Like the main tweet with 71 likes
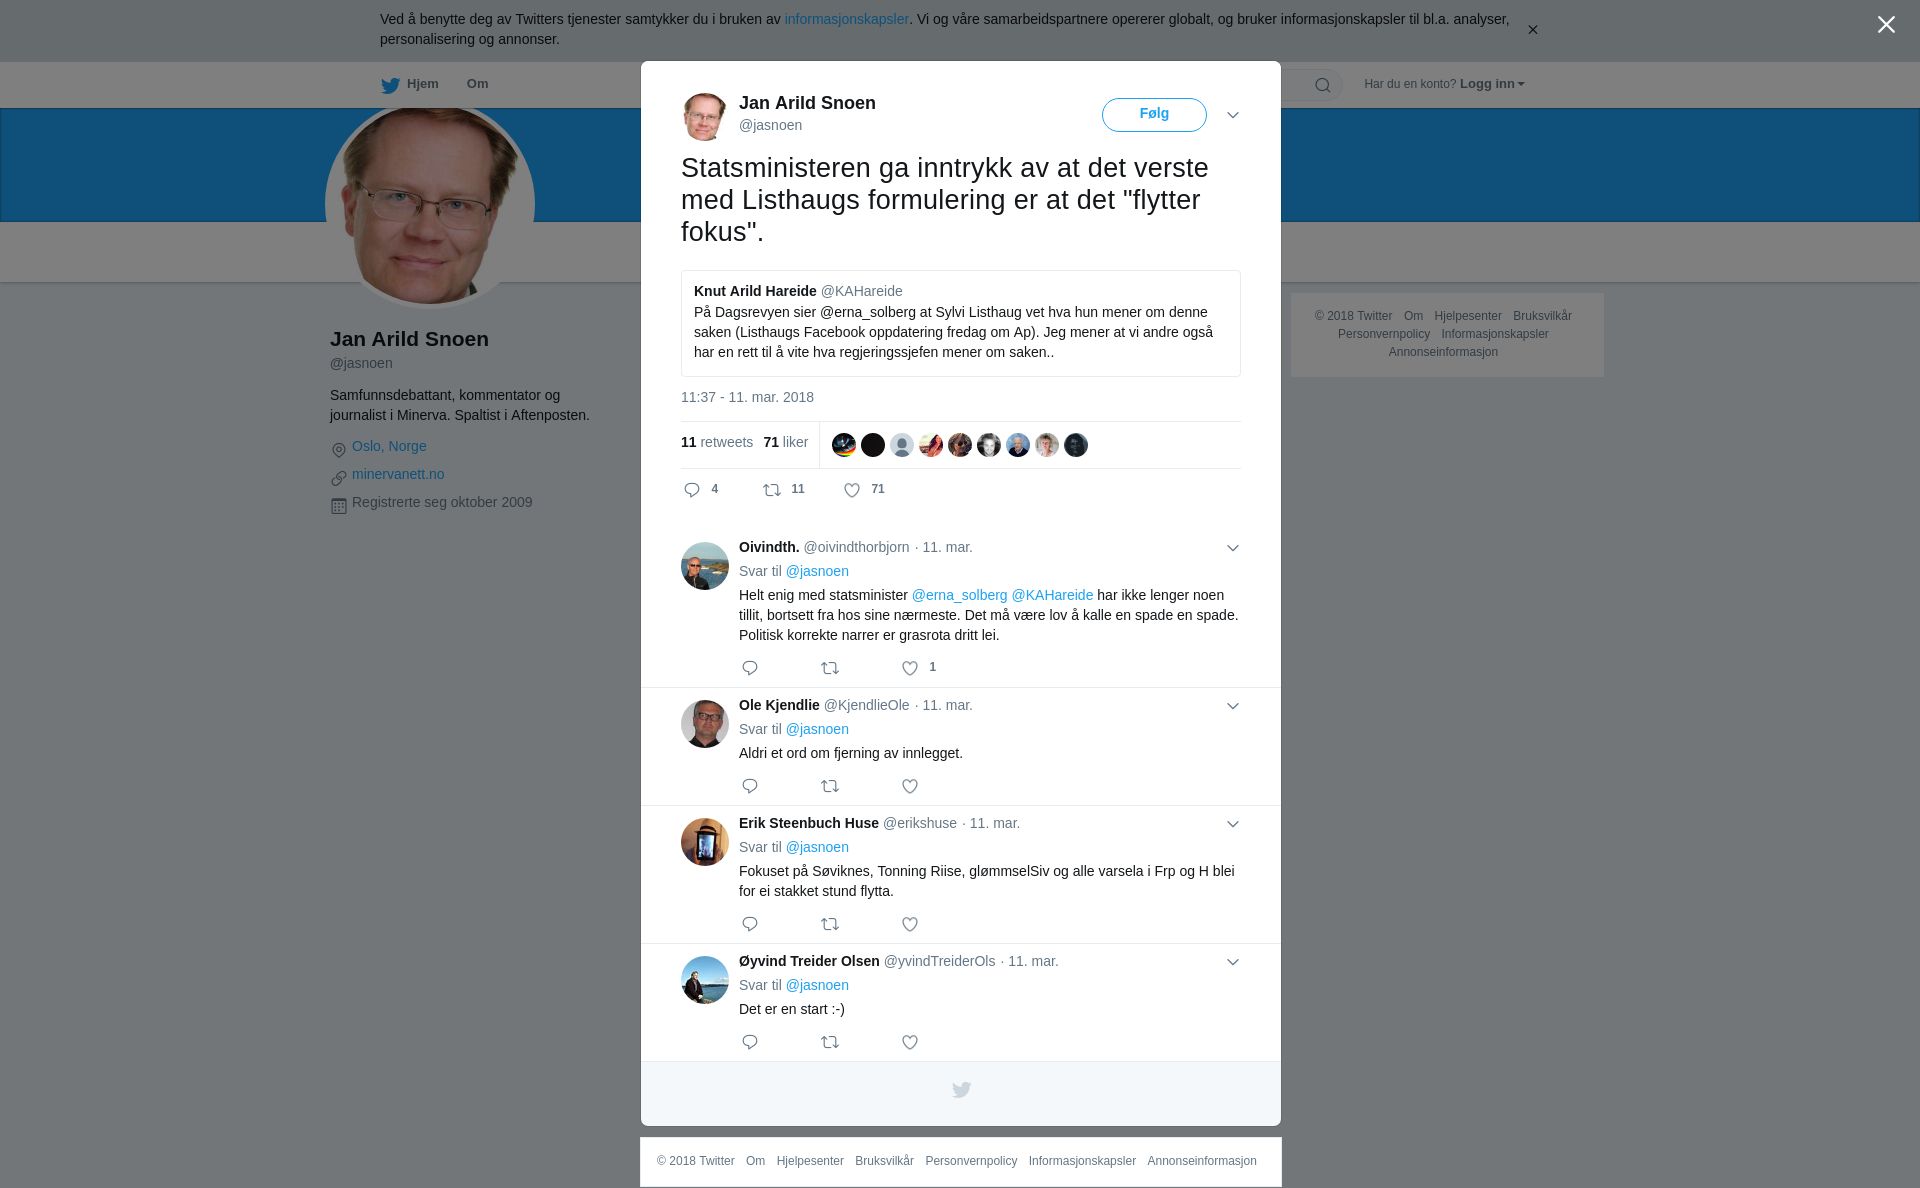1920x1188 pixels. coord(852,490)
